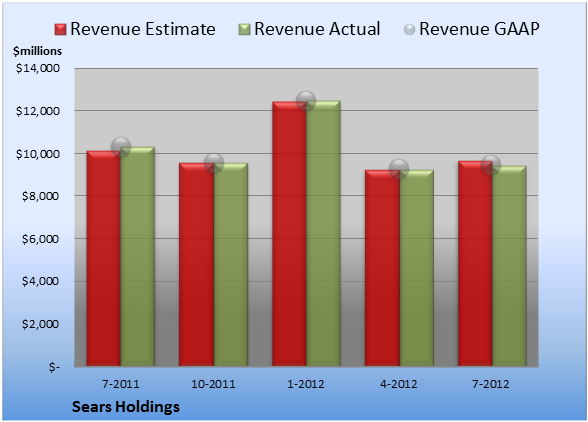
Task: Click the '4-2012' category label
Action: (x=399, y=384)
